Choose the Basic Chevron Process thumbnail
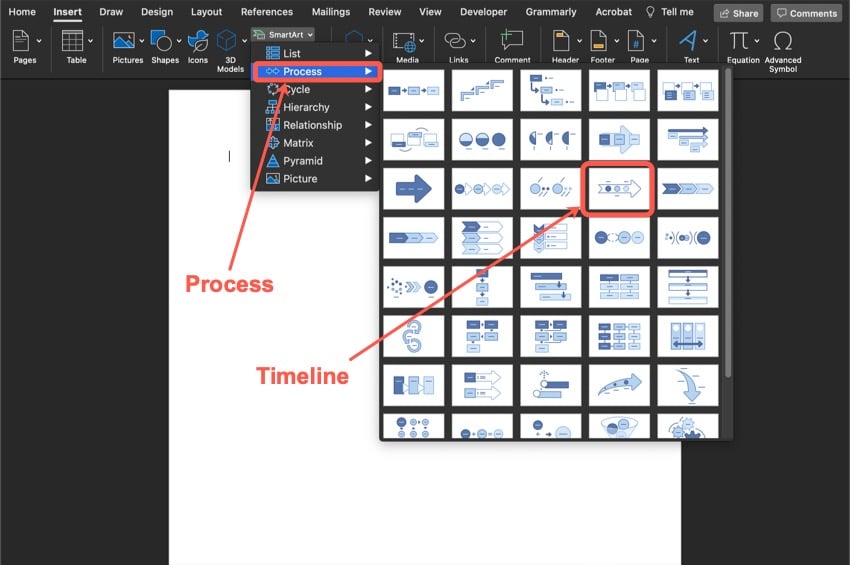850x565 pixels. point(688,189)
